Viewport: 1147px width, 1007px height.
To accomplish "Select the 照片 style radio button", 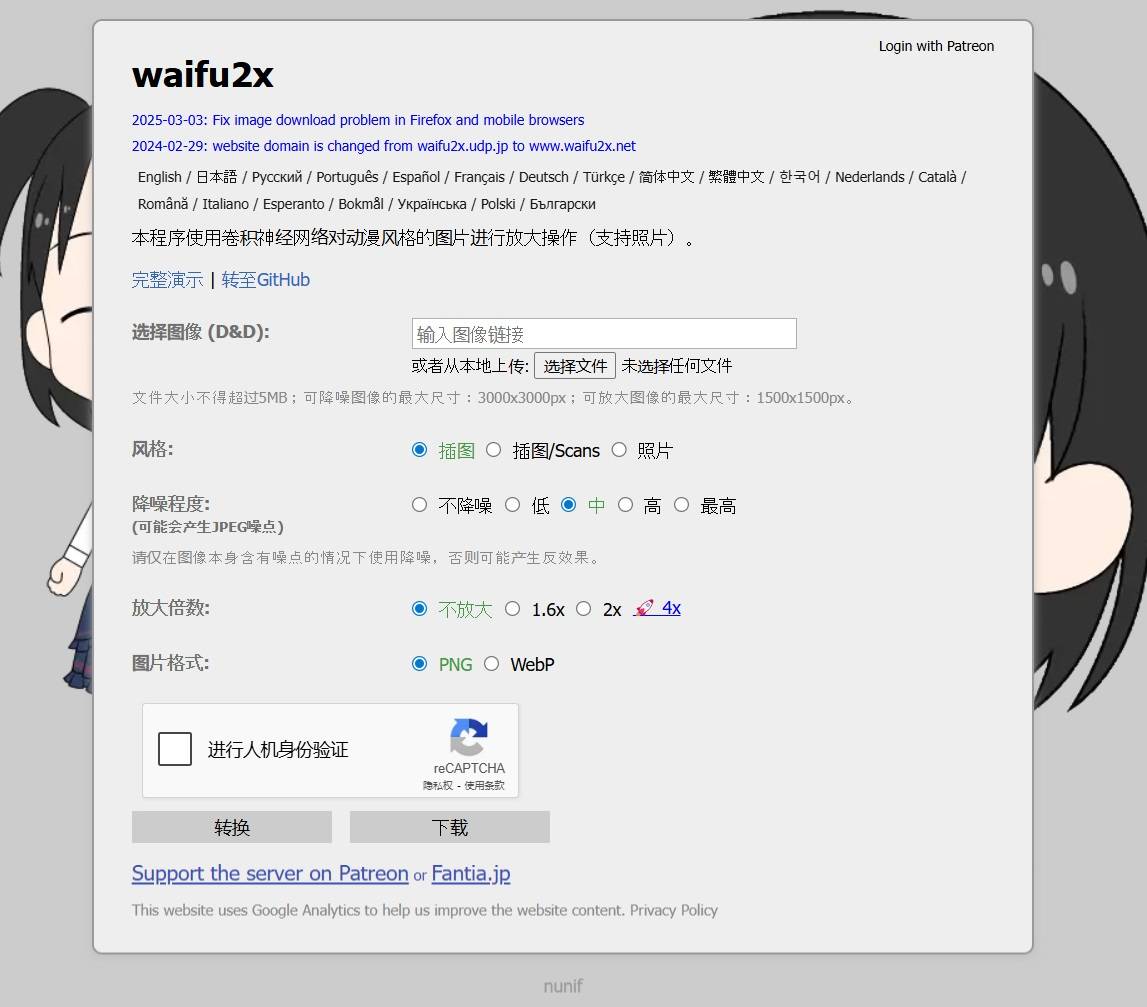I will 619,450.
